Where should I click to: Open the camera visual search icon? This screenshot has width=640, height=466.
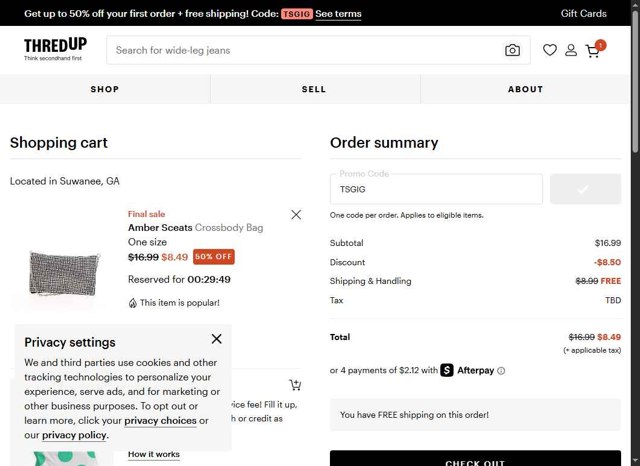[512, 50]
